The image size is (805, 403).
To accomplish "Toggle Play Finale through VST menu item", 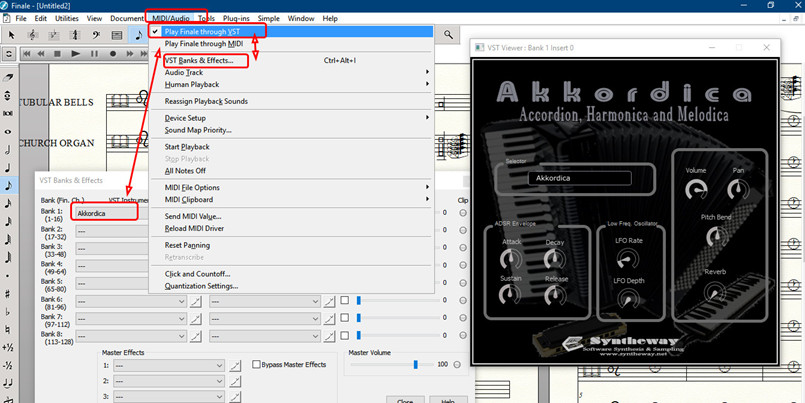I will [x=292, y=31].
